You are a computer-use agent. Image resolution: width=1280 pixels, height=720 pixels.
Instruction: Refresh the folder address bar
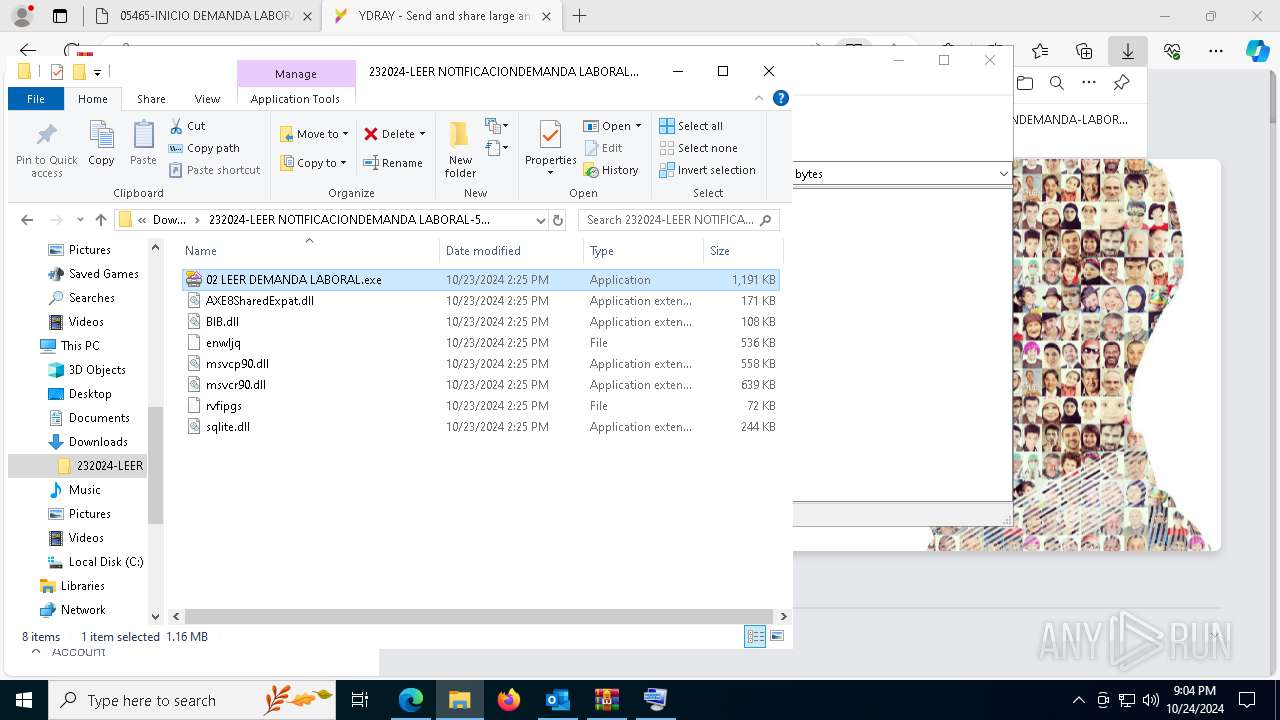coord(558,220)
